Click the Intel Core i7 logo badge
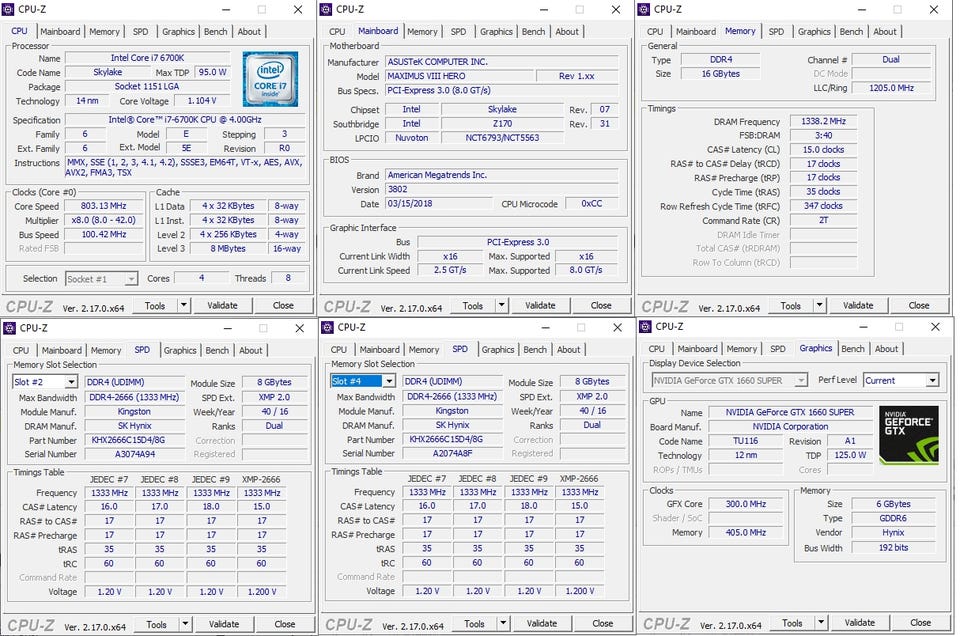The image size is (960, 636). coord(270,79)
